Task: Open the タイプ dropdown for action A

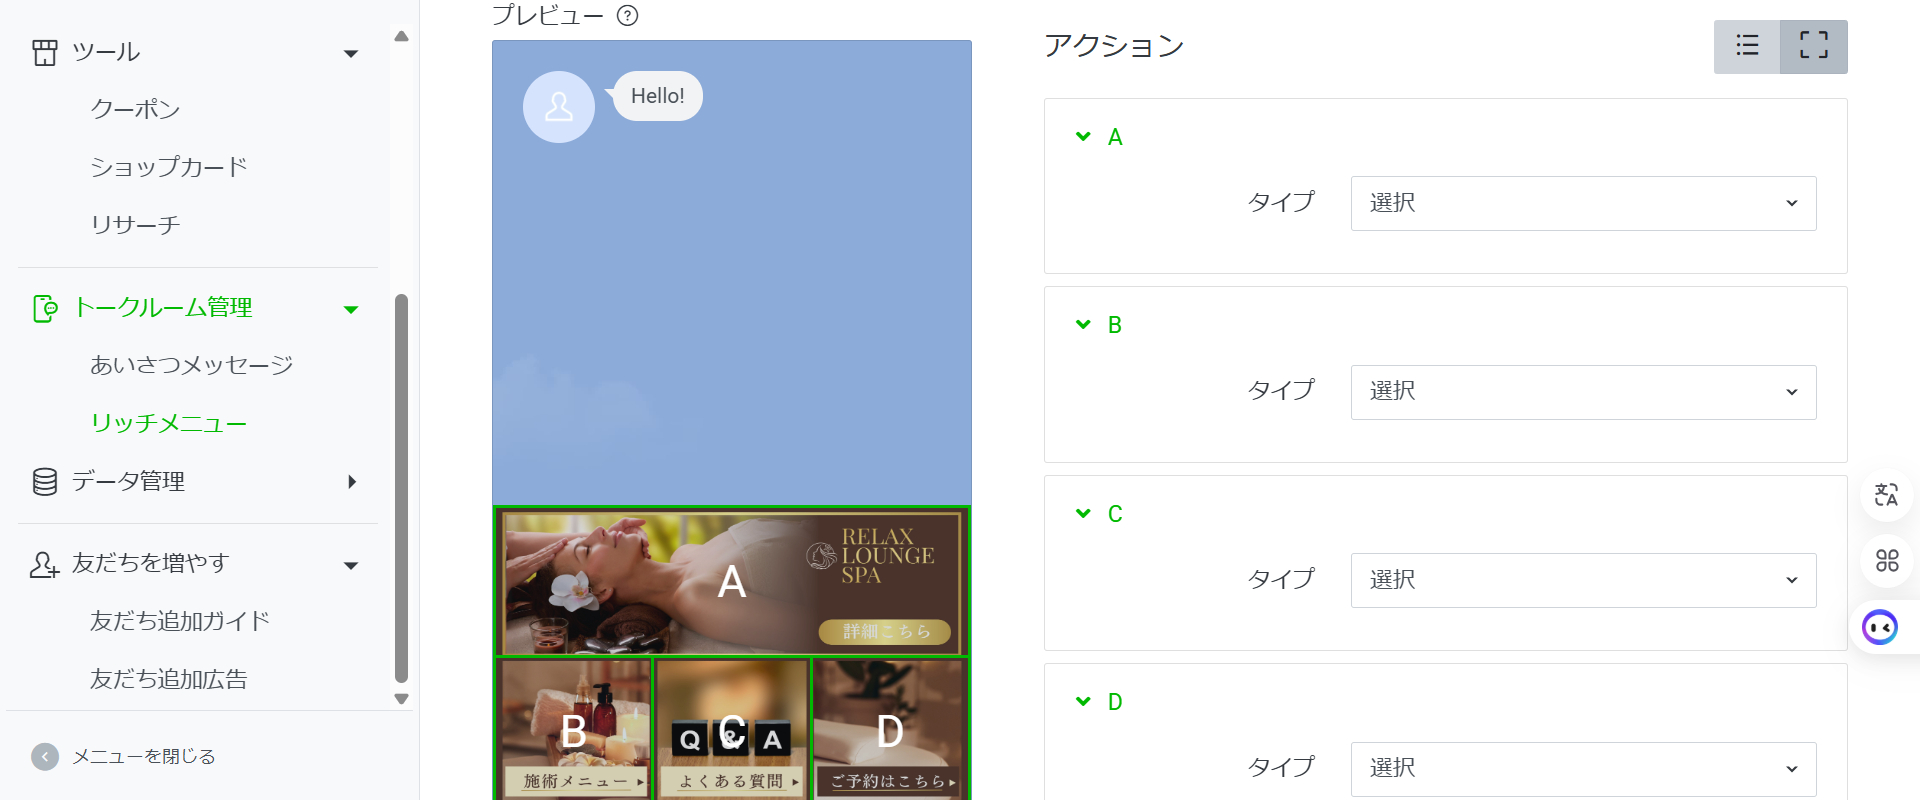Action: tap(1583, 203)
